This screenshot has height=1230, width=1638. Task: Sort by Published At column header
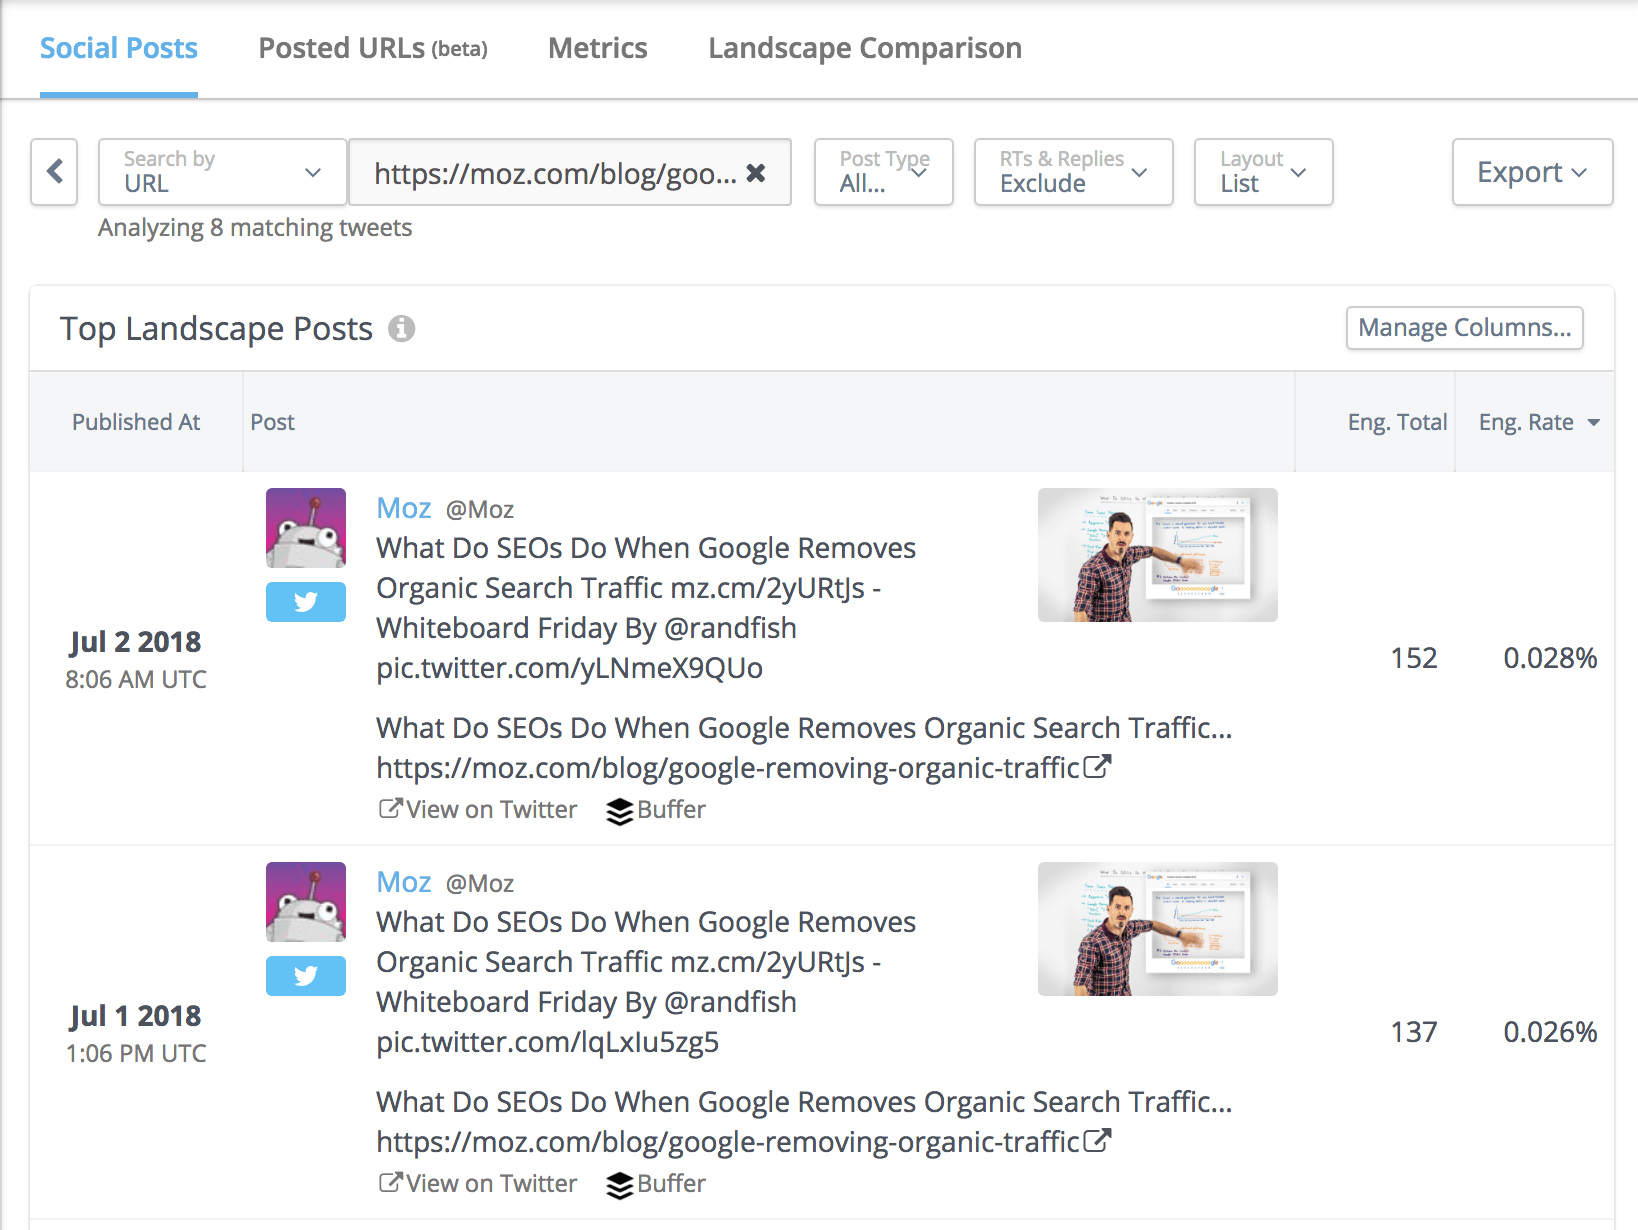tap(136, 422)
